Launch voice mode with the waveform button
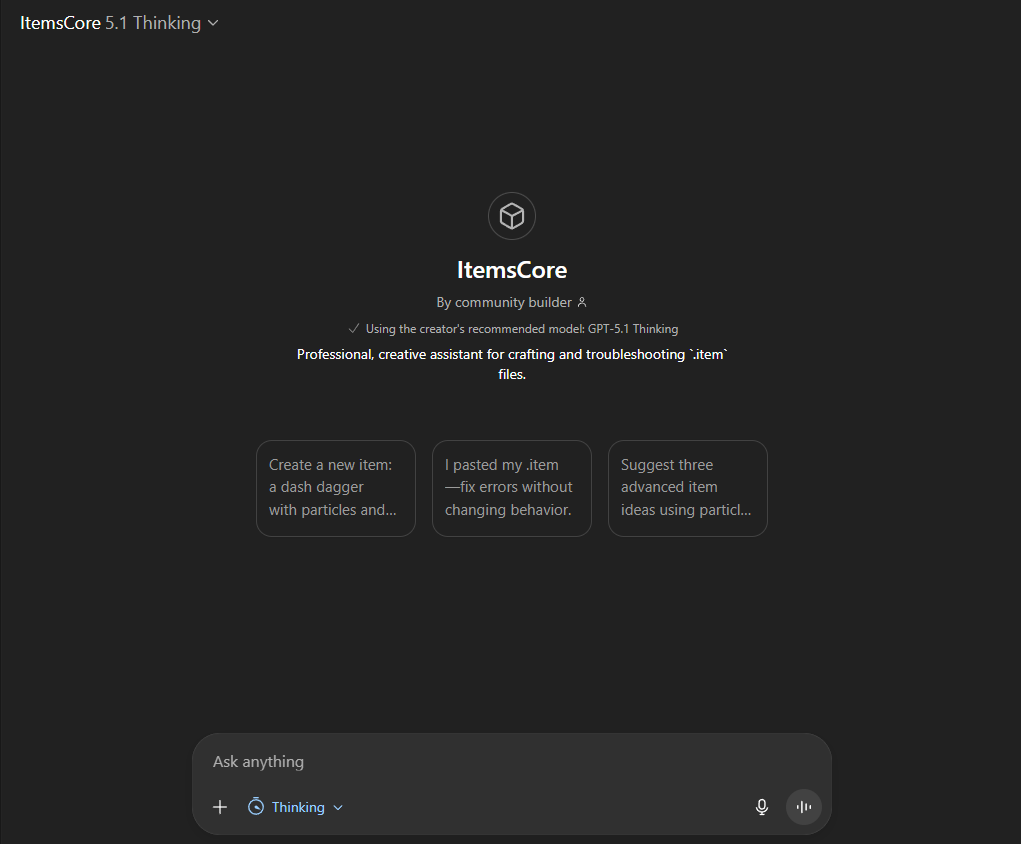 click(803, 807)
